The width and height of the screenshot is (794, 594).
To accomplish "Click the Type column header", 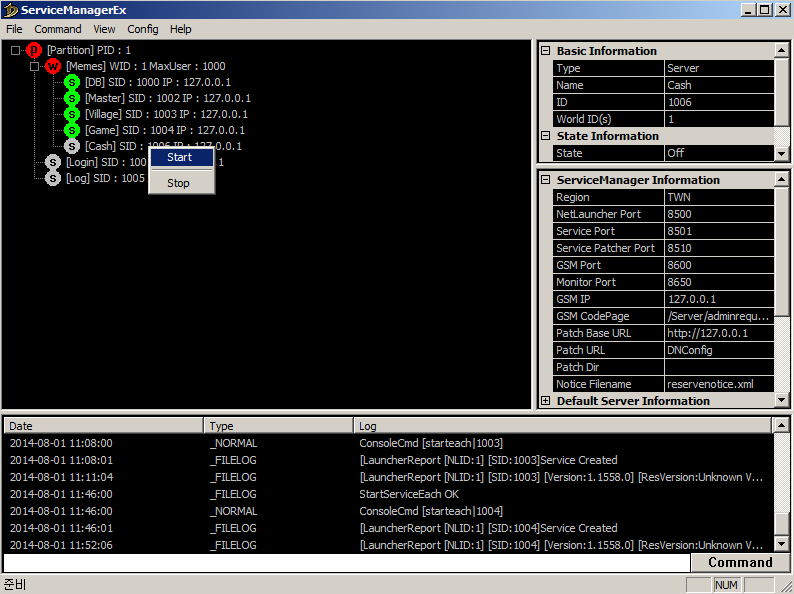I will click(x=279, y=426).
